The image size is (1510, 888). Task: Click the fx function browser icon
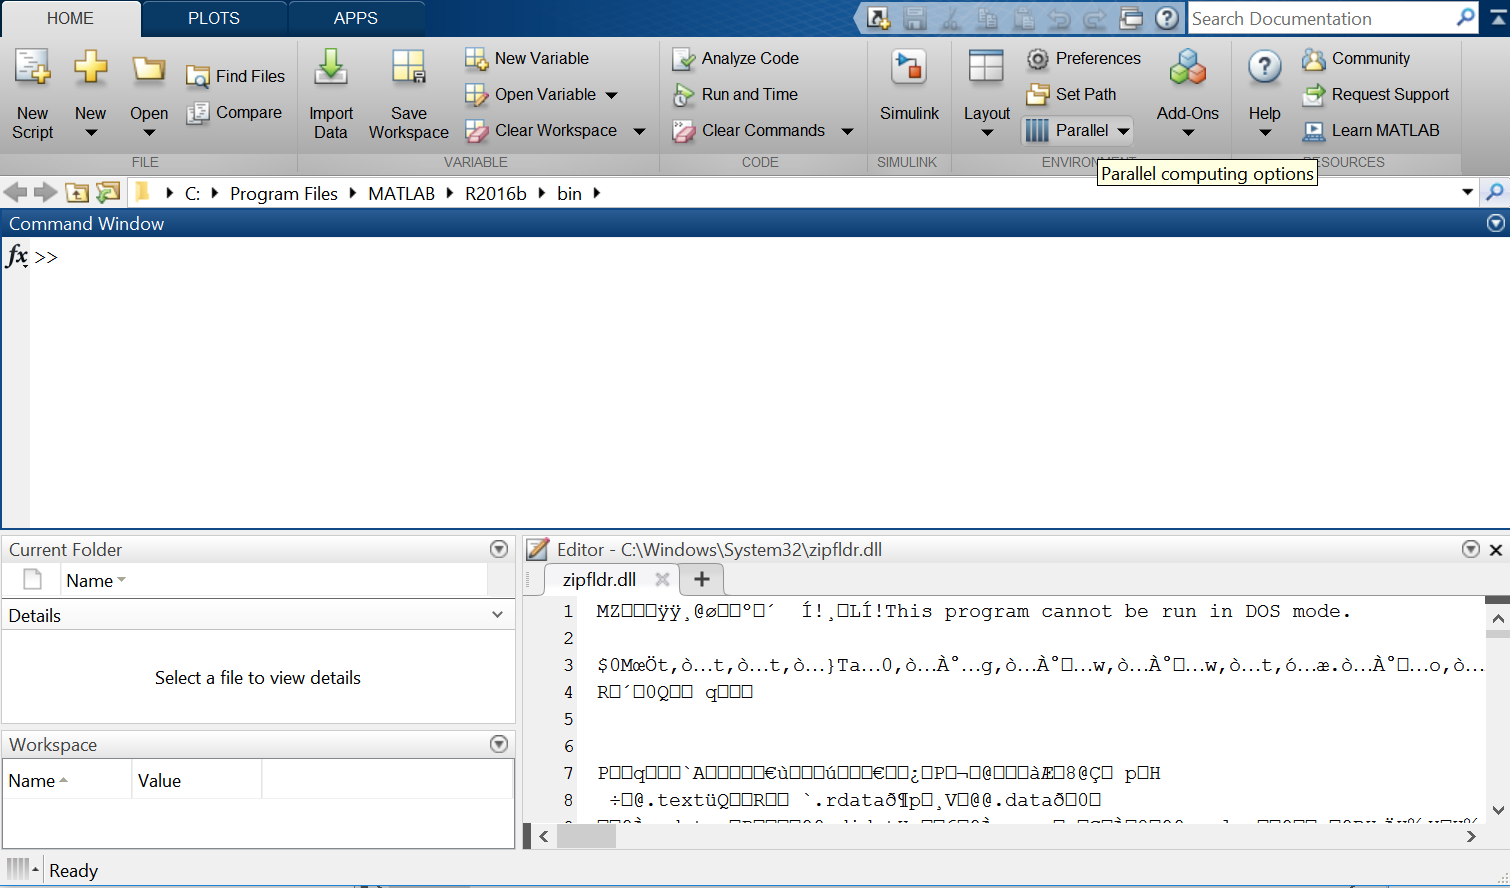(x=17, y=256)
